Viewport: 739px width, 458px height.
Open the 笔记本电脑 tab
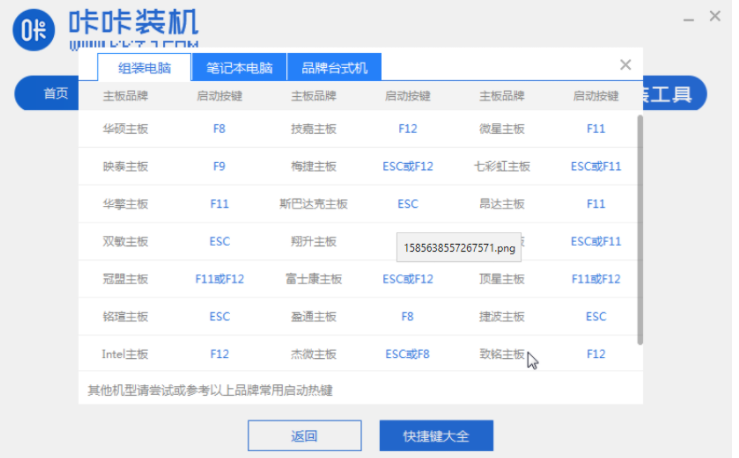coord(239,68)
